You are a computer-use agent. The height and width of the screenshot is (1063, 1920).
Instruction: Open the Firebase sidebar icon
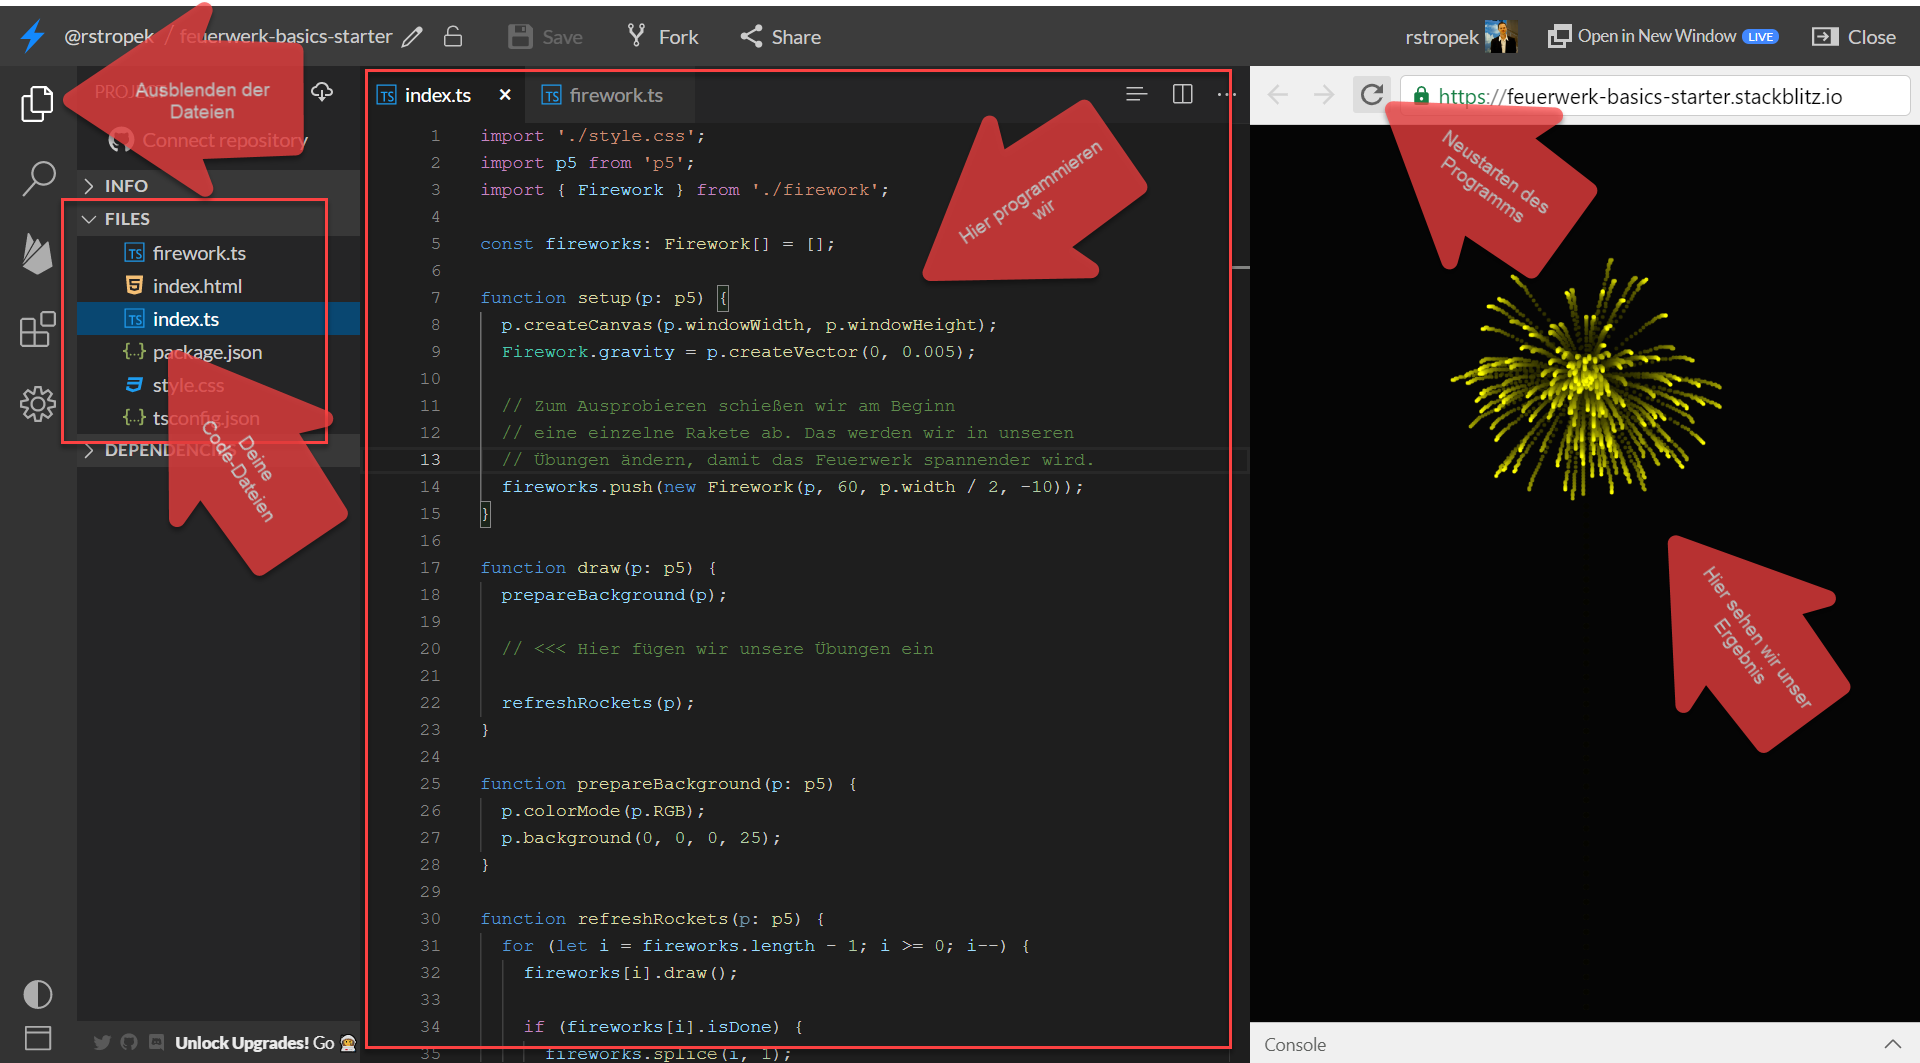[37, 253]
